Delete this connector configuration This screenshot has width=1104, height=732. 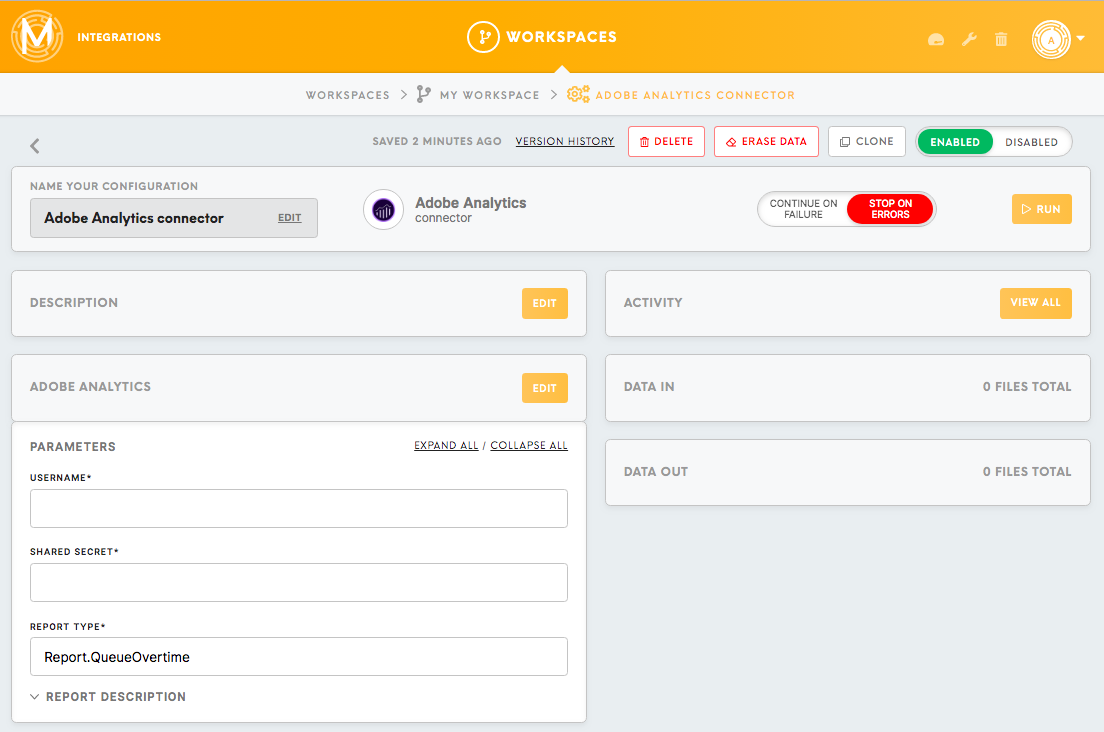[x=666, y=141]
